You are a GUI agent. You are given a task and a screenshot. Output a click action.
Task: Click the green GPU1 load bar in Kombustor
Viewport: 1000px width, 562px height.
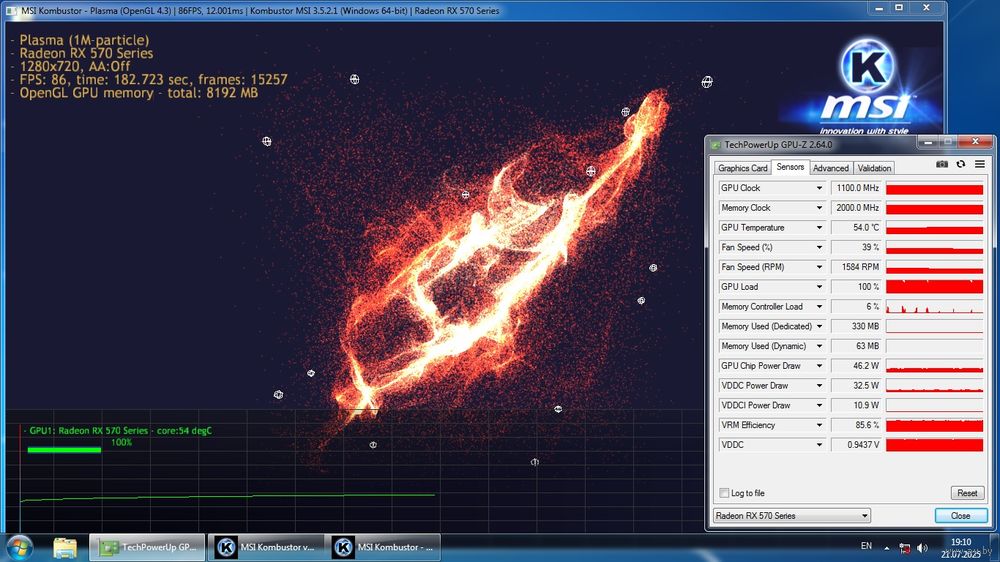pos(64,450)
